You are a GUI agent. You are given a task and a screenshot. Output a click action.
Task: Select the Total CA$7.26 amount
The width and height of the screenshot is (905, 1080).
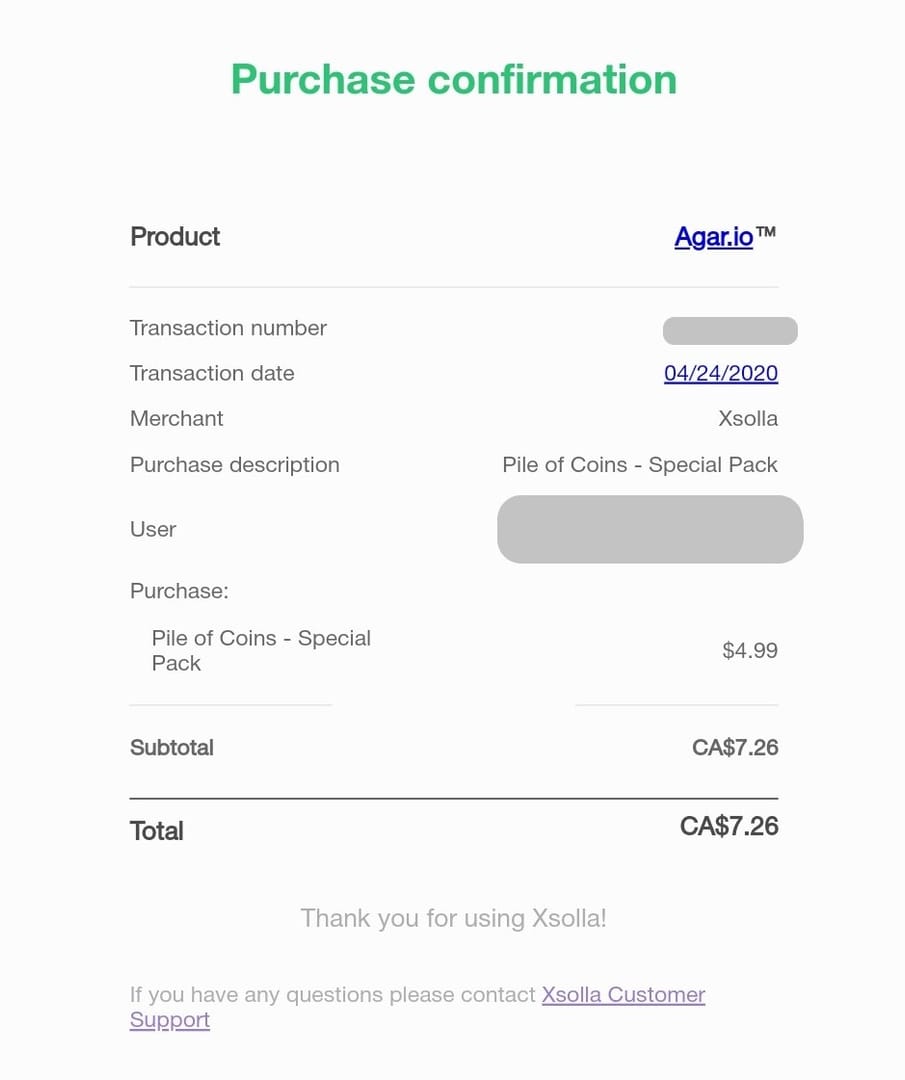pyautogui.click(x=728, y=827)
